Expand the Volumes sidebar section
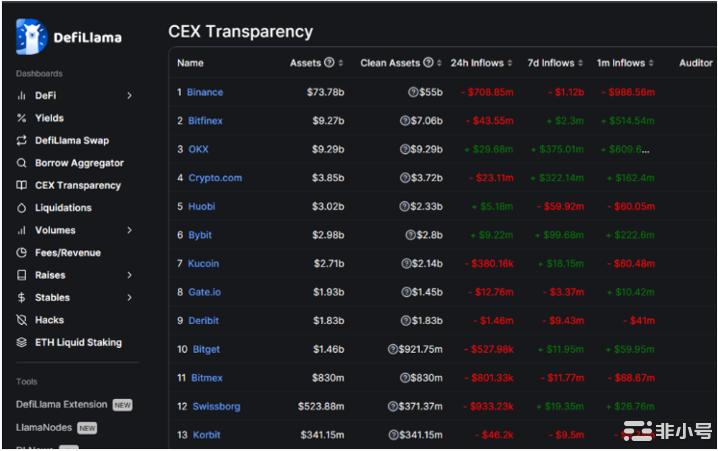The width and height of the screenshot is (718, 451). click(x=129, y=230)
